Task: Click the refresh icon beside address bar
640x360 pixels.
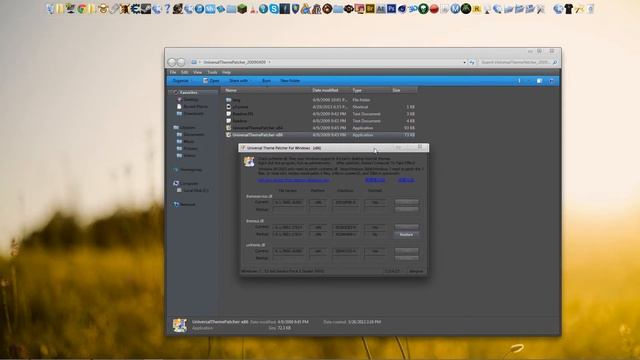Action: point(472,62)
